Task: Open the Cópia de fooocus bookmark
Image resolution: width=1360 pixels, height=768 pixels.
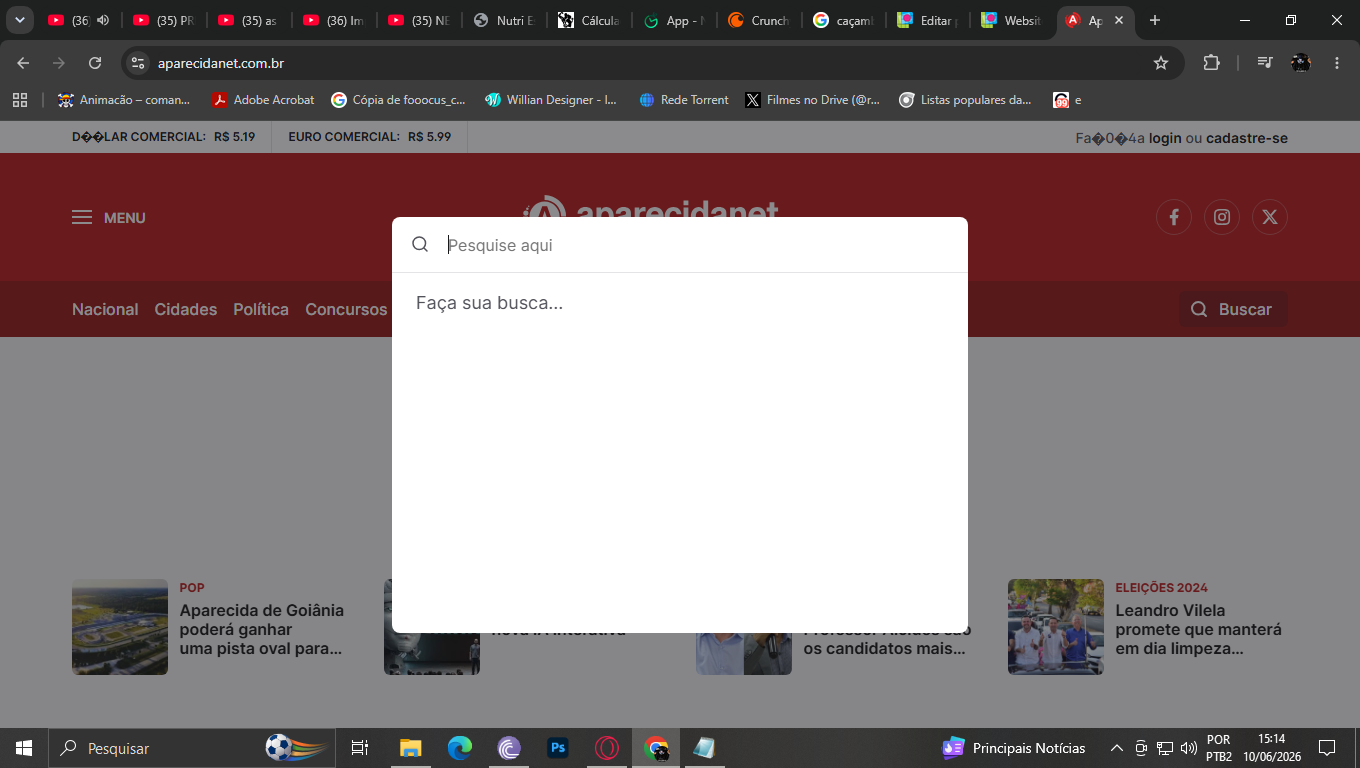Action: (399, 100)
